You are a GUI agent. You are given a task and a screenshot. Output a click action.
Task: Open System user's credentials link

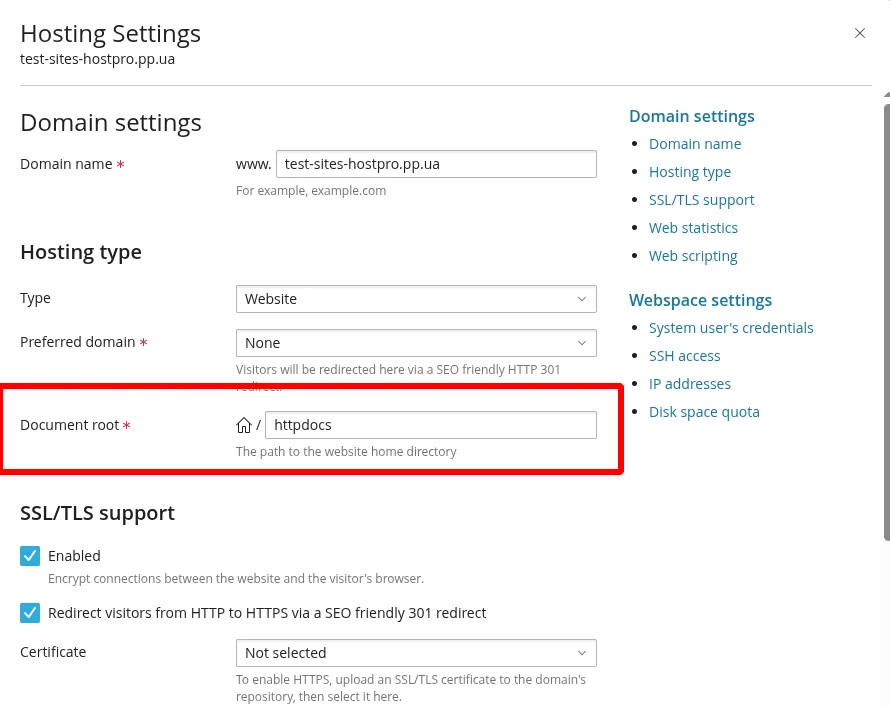(731, 328)
